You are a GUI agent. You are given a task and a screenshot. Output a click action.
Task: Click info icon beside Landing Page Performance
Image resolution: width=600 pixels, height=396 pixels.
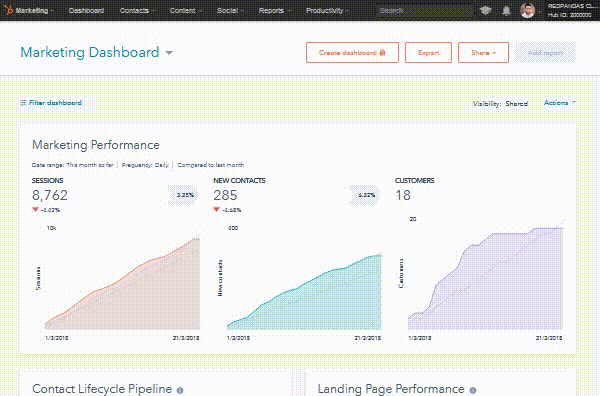(x=473, y=390)
